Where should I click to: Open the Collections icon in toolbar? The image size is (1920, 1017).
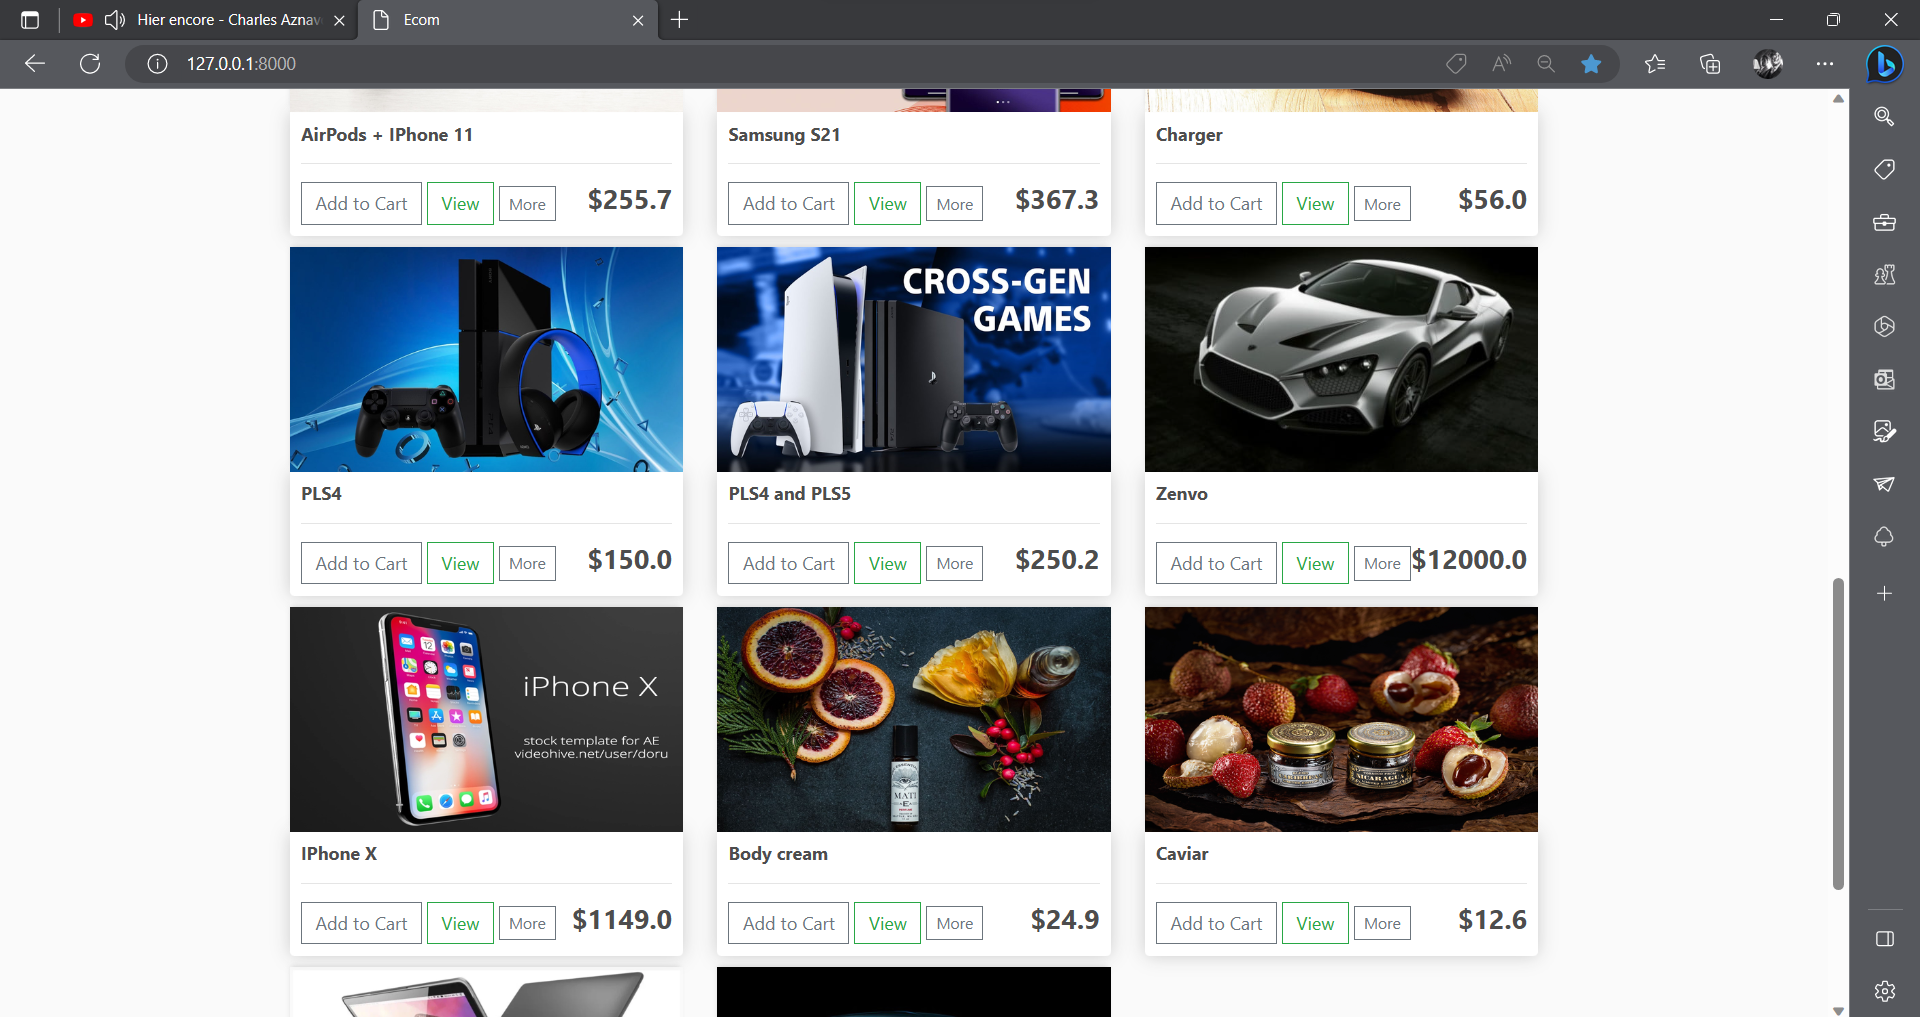coord(1710,64)
